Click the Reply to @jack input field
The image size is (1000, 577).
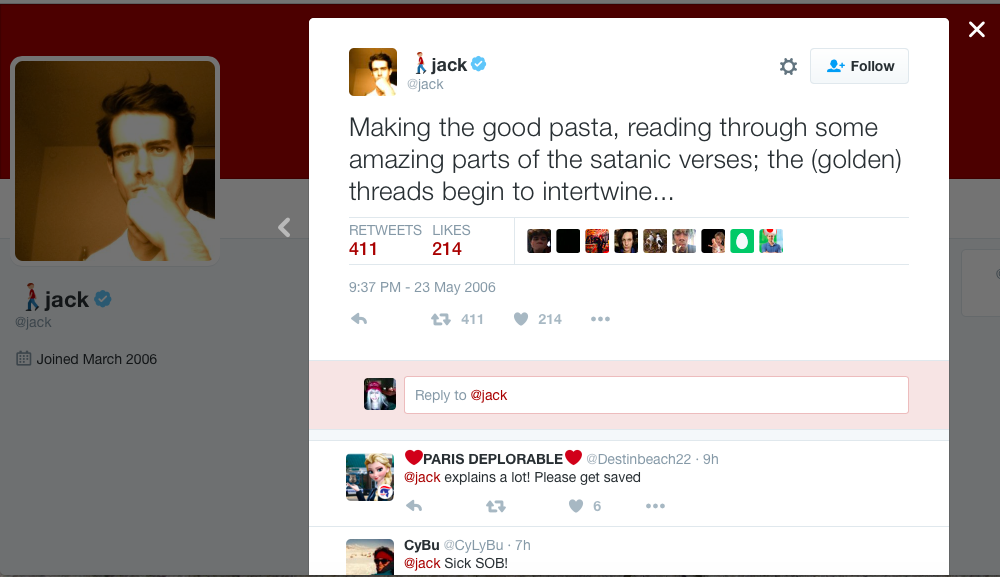coord(656,395)
